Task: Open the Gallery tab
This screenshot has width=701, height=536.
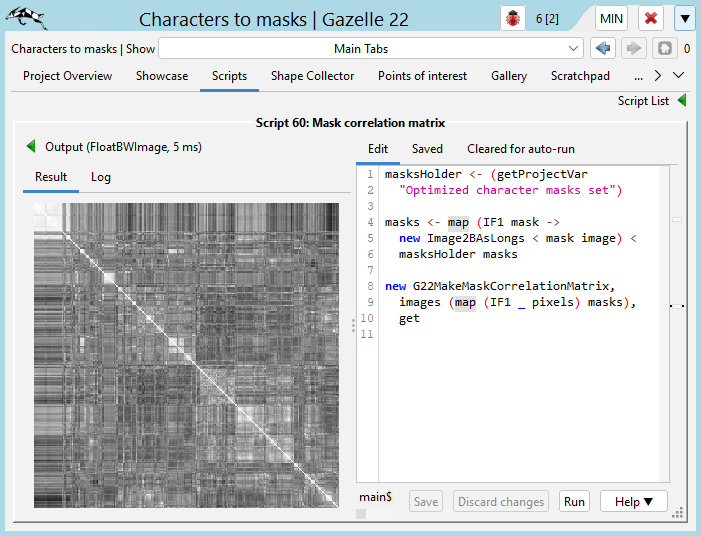Action: (x=508, y=76)
